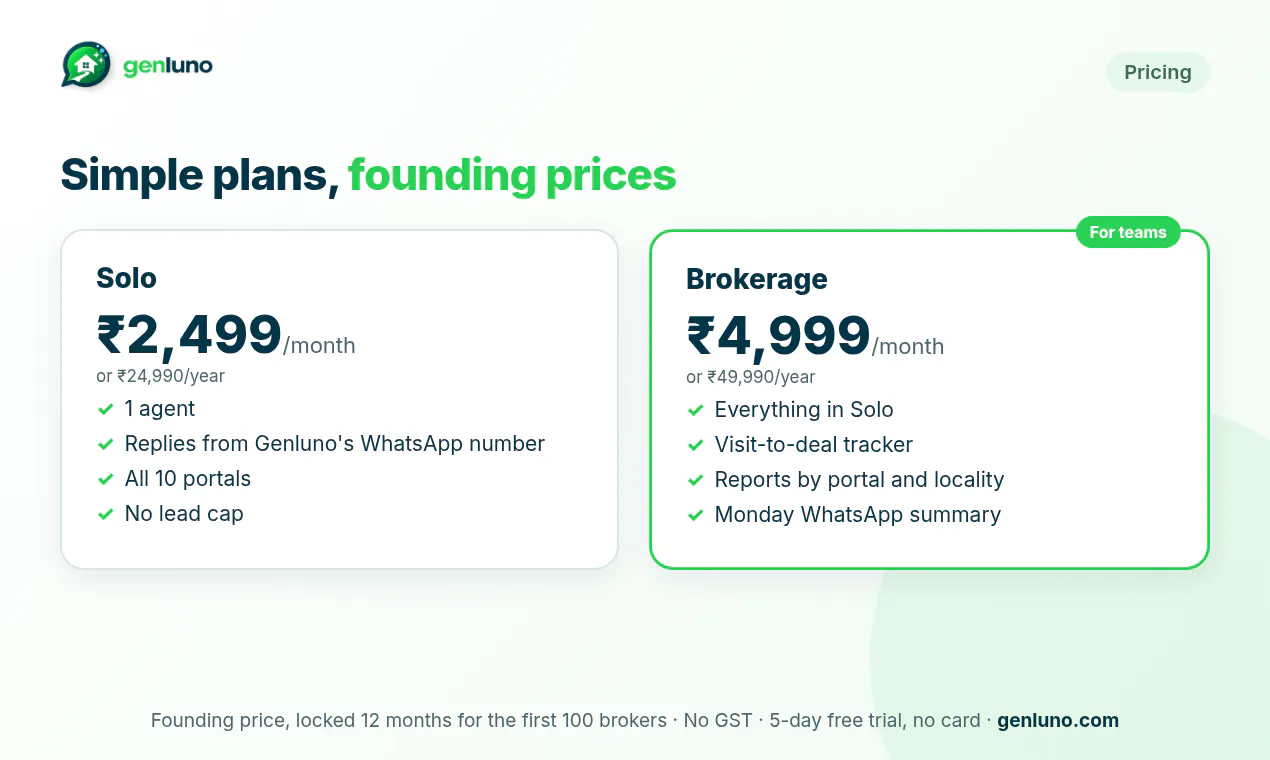Click the checkmark next to 1 agent
The image size is (1270, 760).
(105, 409)
